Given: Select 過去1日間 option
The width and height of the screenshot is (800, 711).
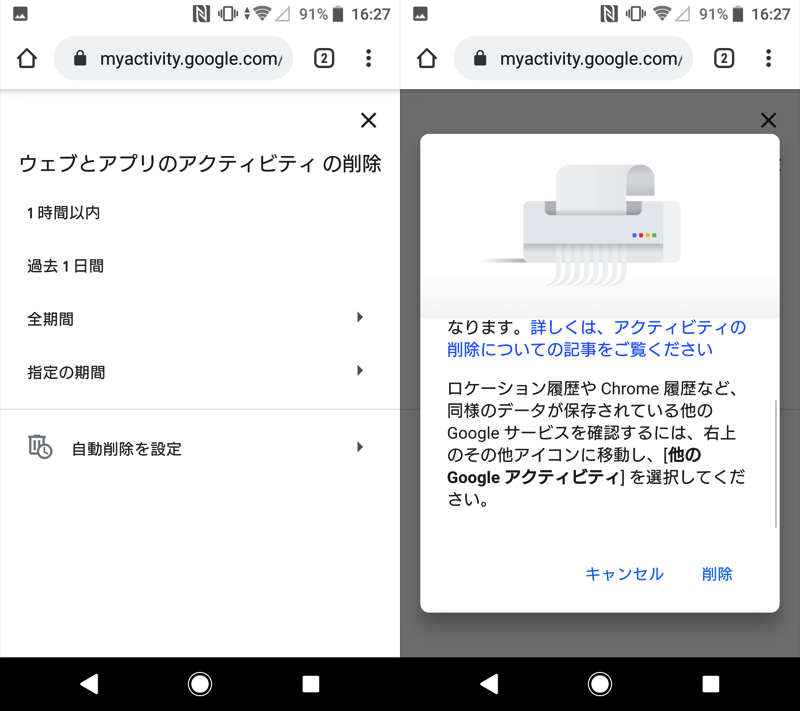Looking at the screenshot, I should click(66, 266).
